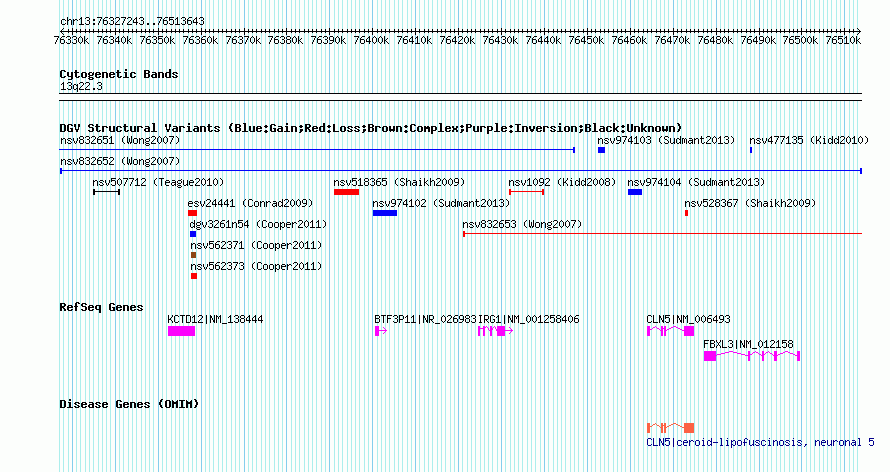
Task: Open the FBXL3|NM_012158 gene label
Action: [748, 344]
